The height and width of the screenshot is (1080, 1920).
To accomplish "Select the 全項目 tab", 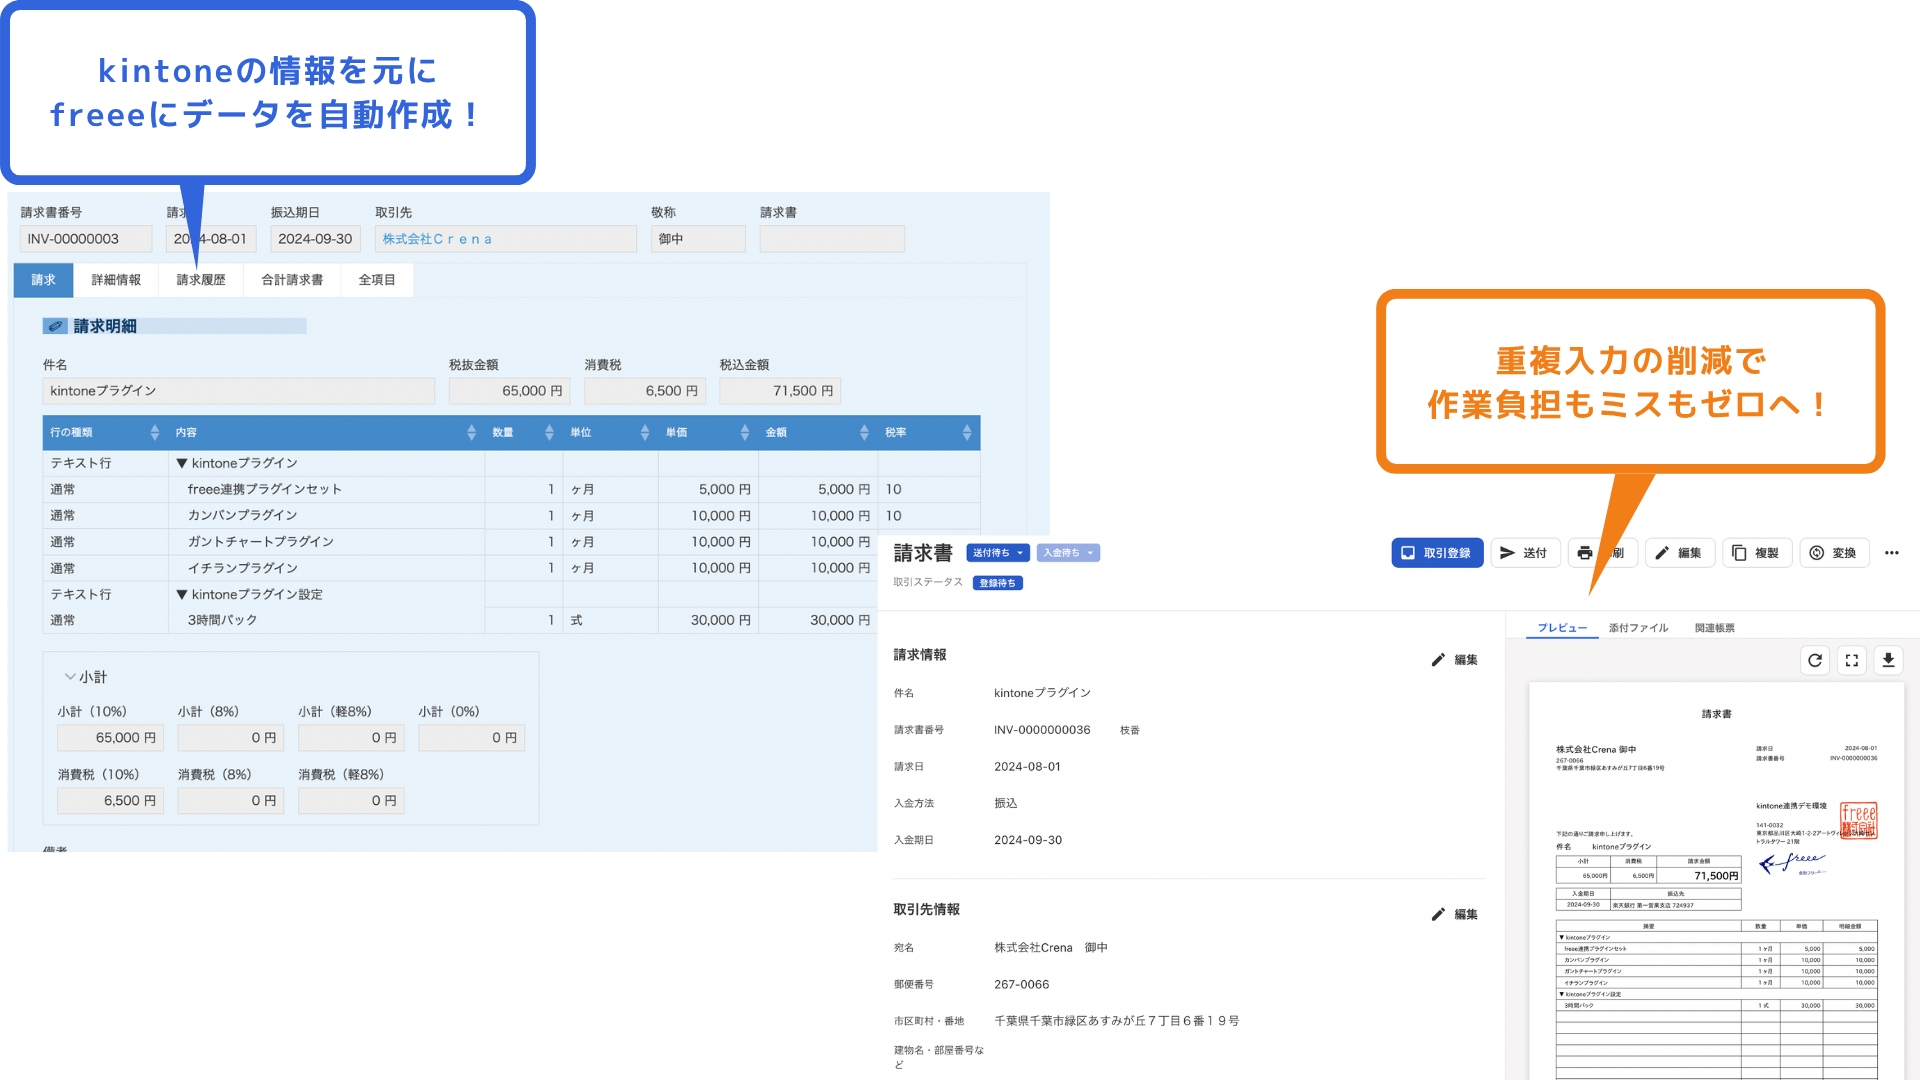I will (x=377, y=280).
